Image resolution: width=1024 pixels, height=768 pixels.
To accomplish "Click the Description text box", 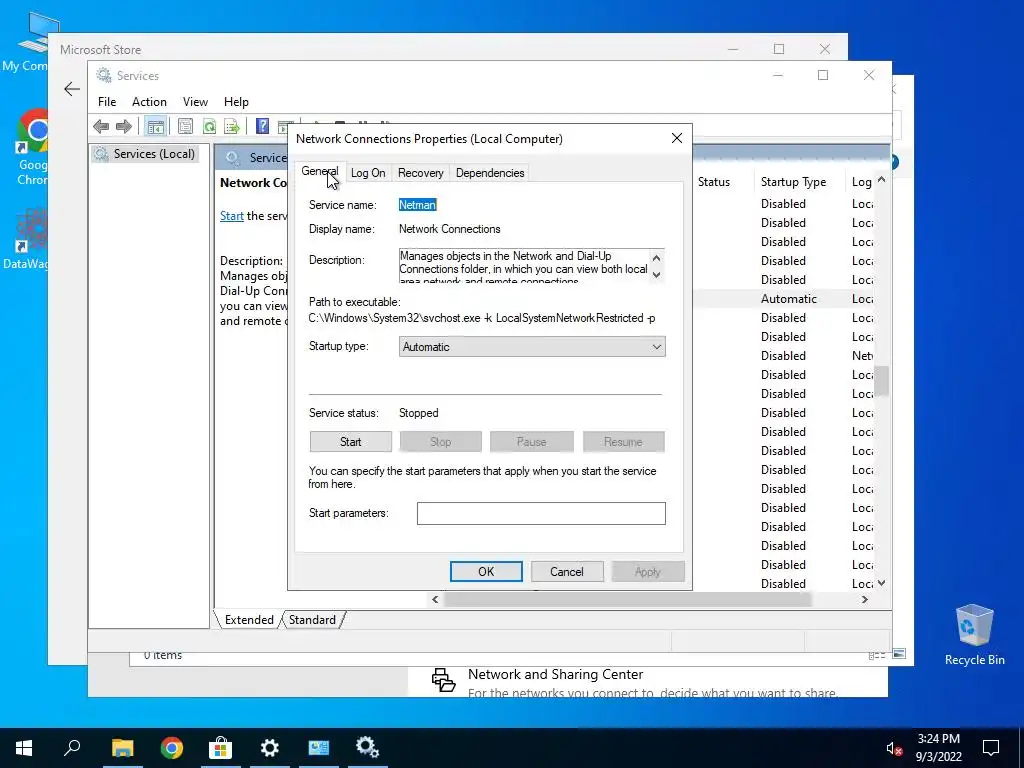I will pos(532,265).
